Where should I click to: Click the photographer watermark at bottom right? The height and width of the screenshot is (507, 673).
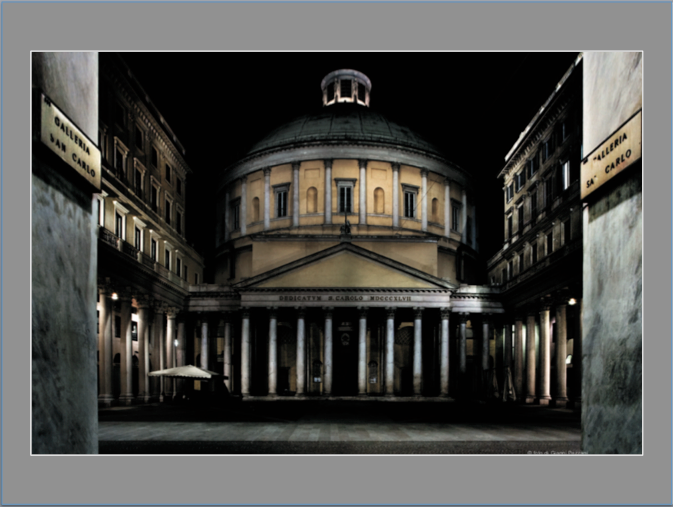(558, 451)
